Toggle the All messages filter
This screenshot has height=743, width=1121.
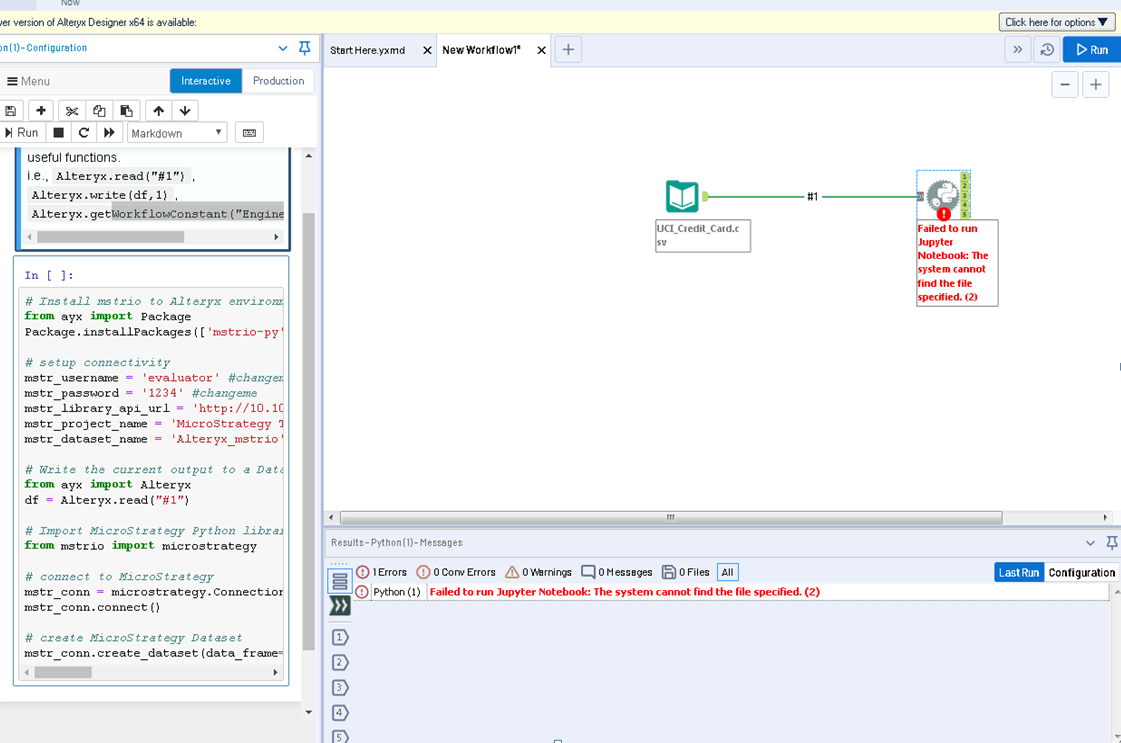click(x=727, y=572)
